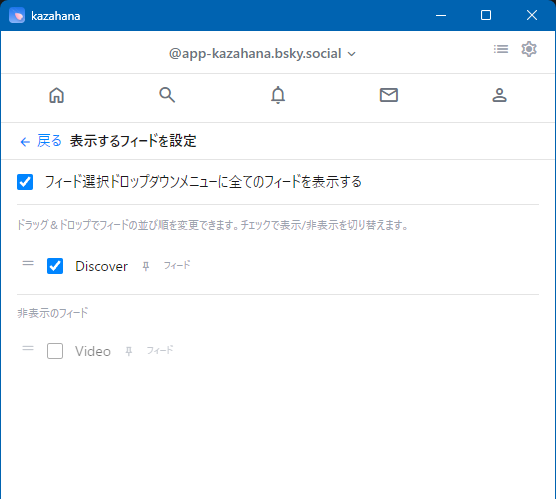Open notifications bell icon
The height and width of the screenshot is (499, 556).
[278, 95]
